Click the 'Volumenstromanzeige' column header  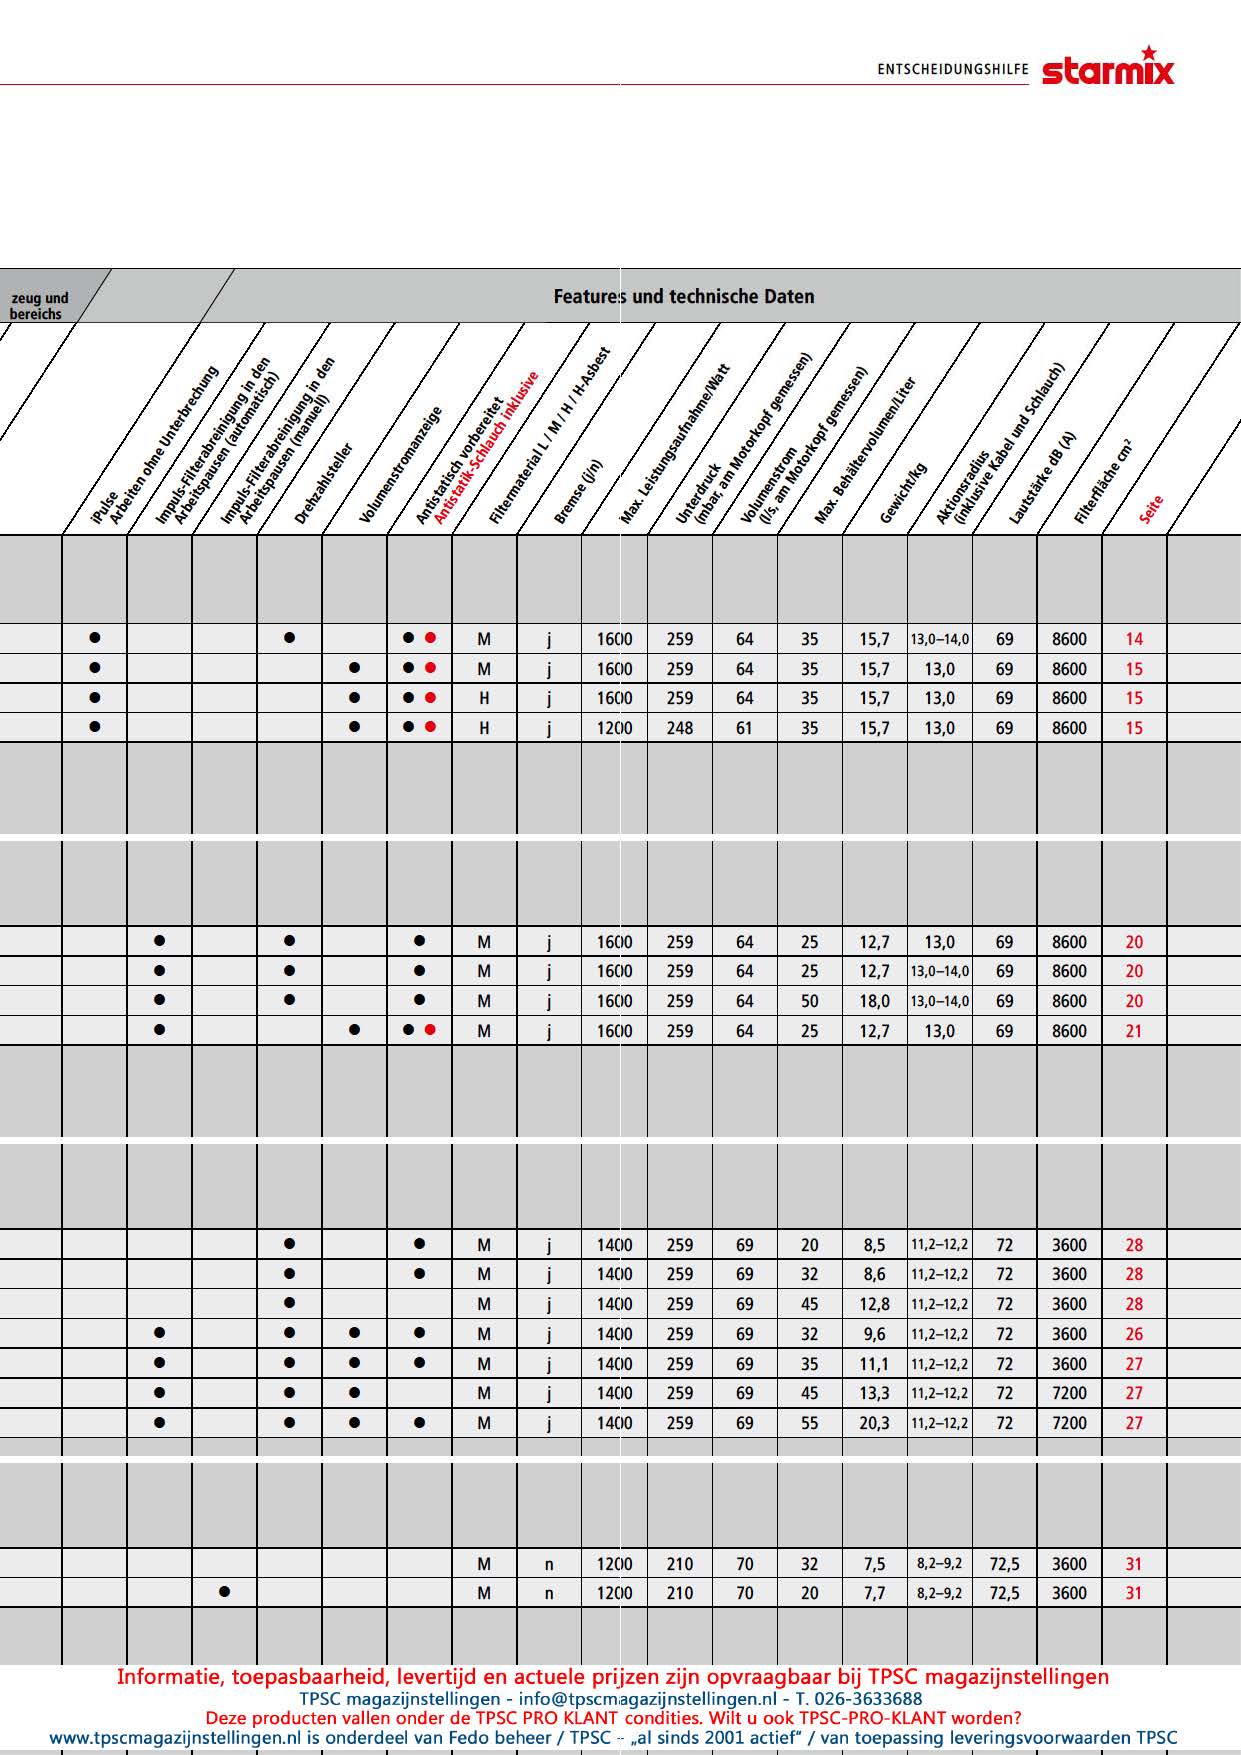(x=401, y=465)
